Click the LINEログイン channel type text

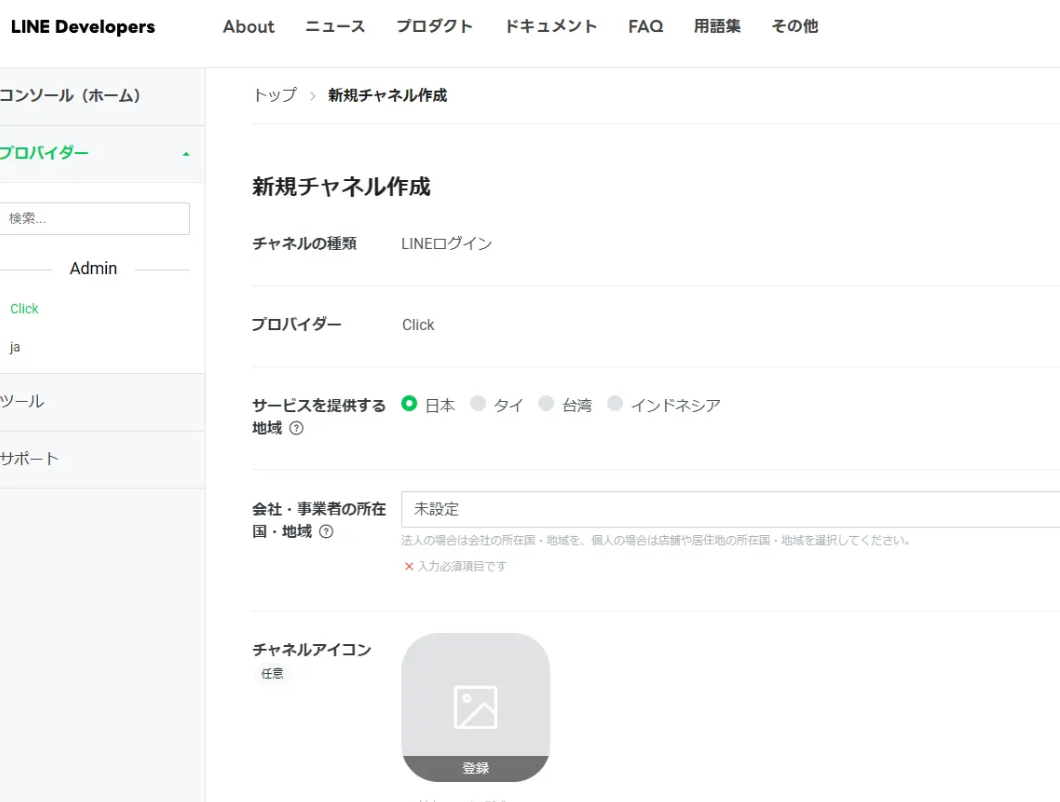pyautogui.click(x=447, y=243)
